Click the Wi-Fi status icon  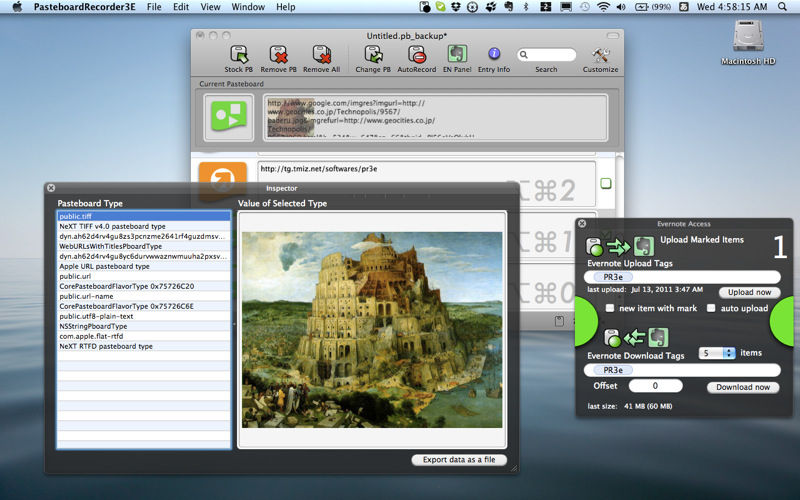(604, 7)
